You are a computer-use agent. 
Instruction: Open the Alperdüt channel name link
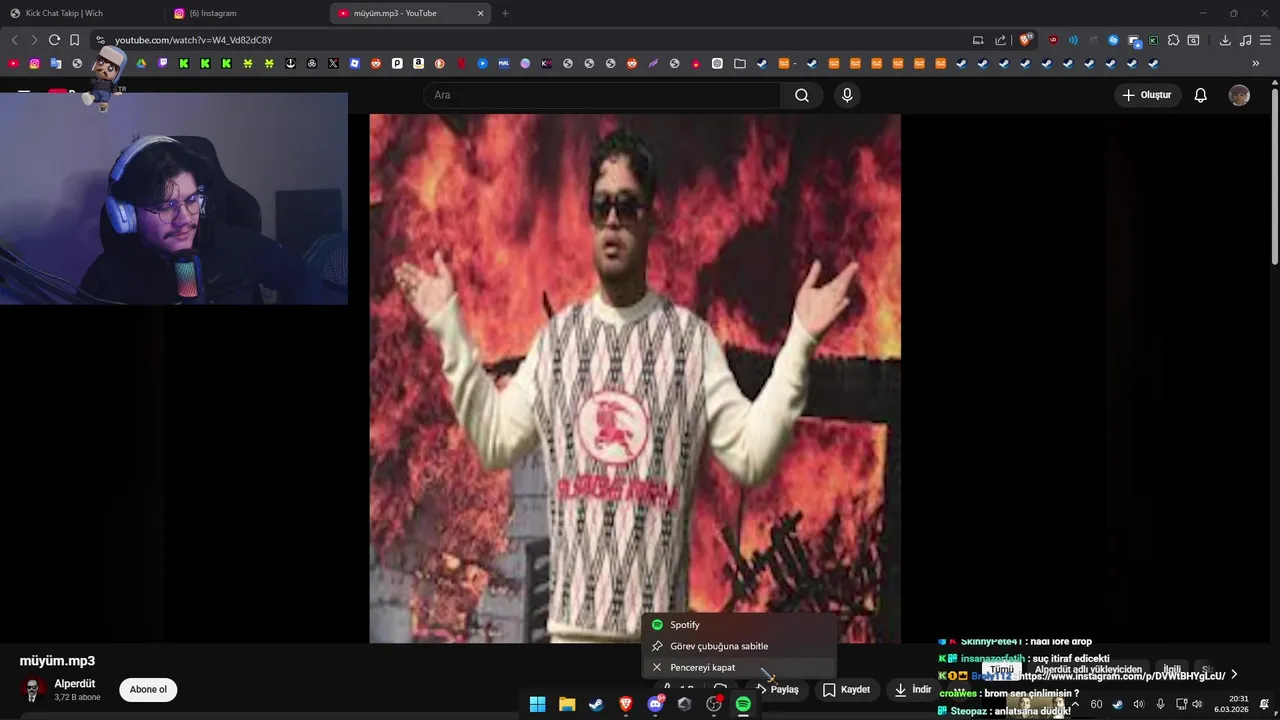pyautogui.click(x=75, y=684)
